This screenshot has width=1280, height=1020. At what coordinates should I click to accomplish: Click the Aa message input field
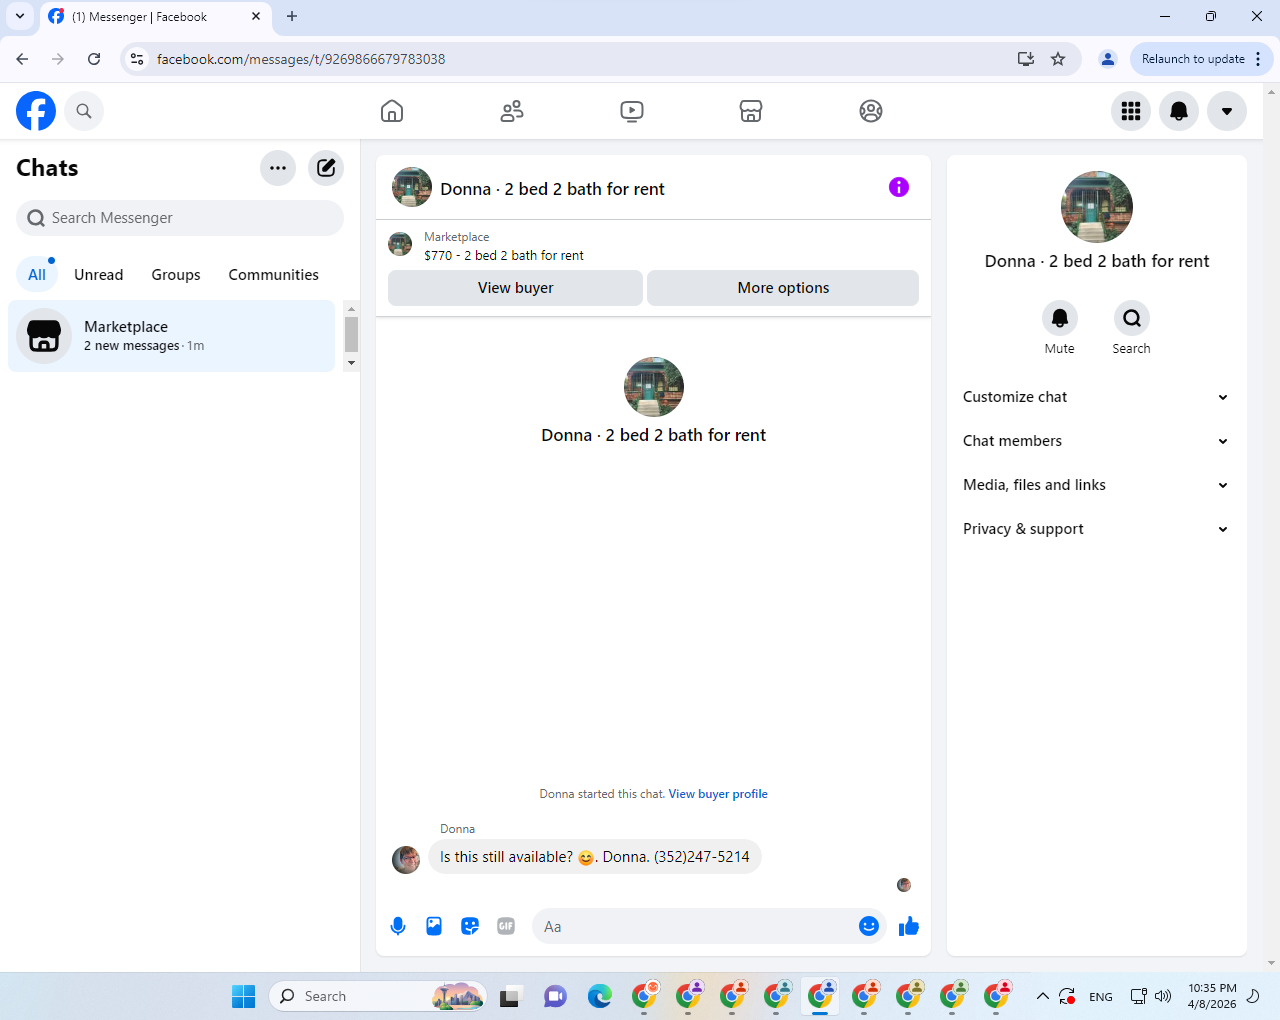(695, 927)
